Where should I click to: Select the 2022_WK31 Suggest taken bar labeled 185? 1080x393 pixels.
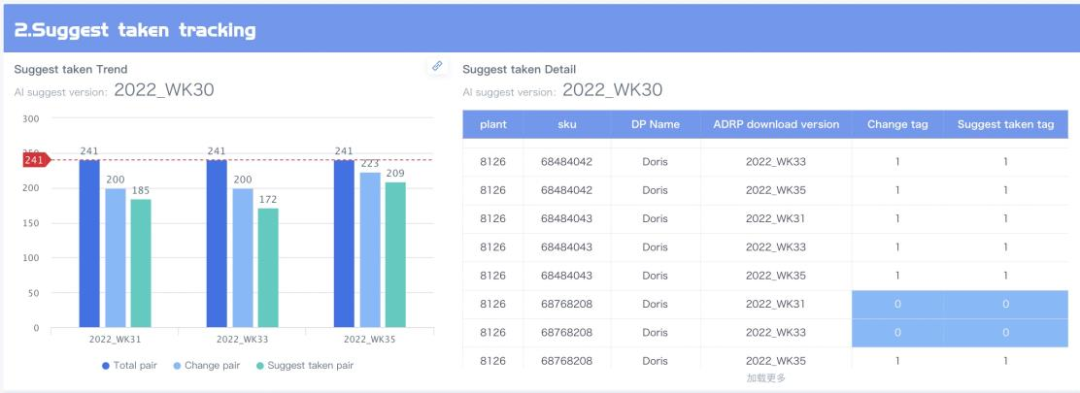[x=141, y=263]
